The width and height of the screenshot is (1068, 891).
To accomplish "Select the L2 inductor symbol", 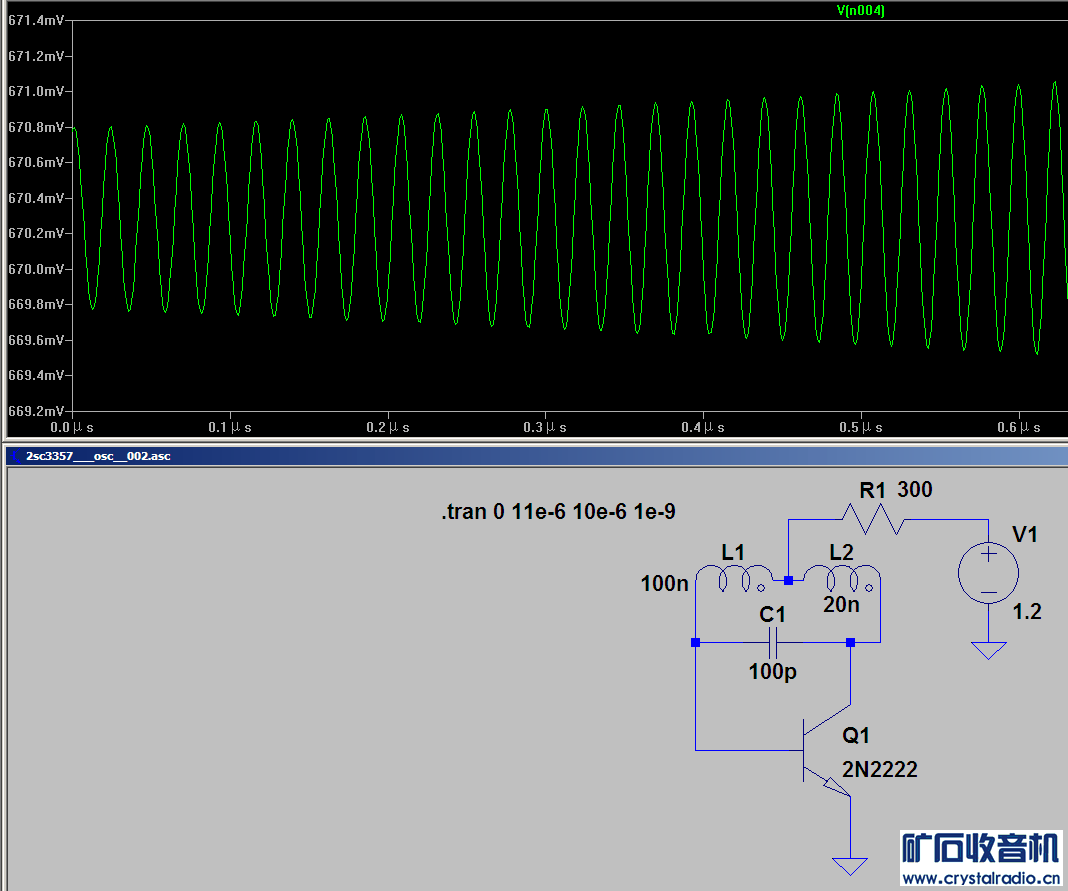I will pyautogui.click(x=841, y=578).
